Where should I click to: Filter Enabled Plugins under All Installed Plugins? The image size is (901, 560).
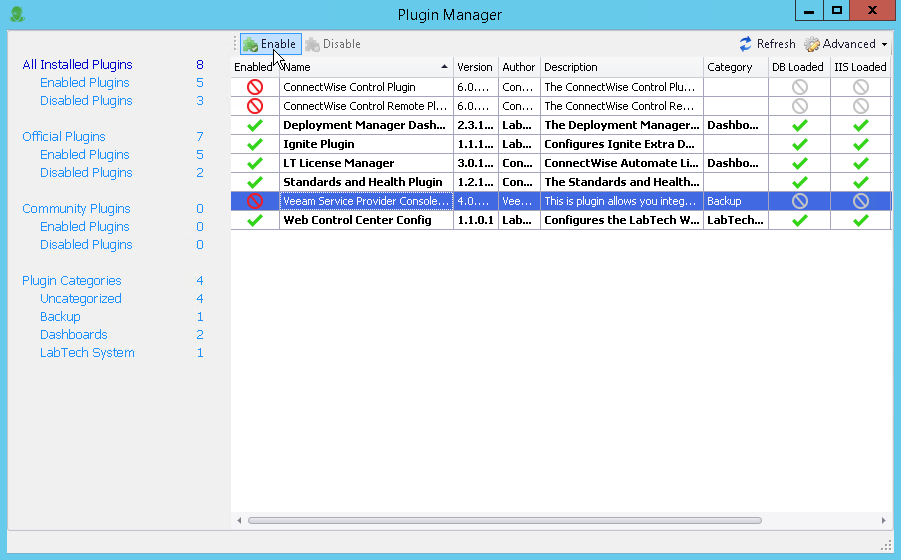[x=84, y=83]
